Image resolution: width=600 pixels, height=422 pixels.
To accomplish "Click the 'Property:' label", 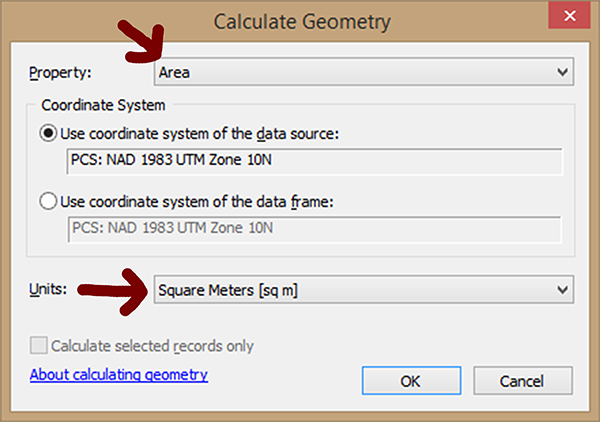I will [x=59, y=73].
